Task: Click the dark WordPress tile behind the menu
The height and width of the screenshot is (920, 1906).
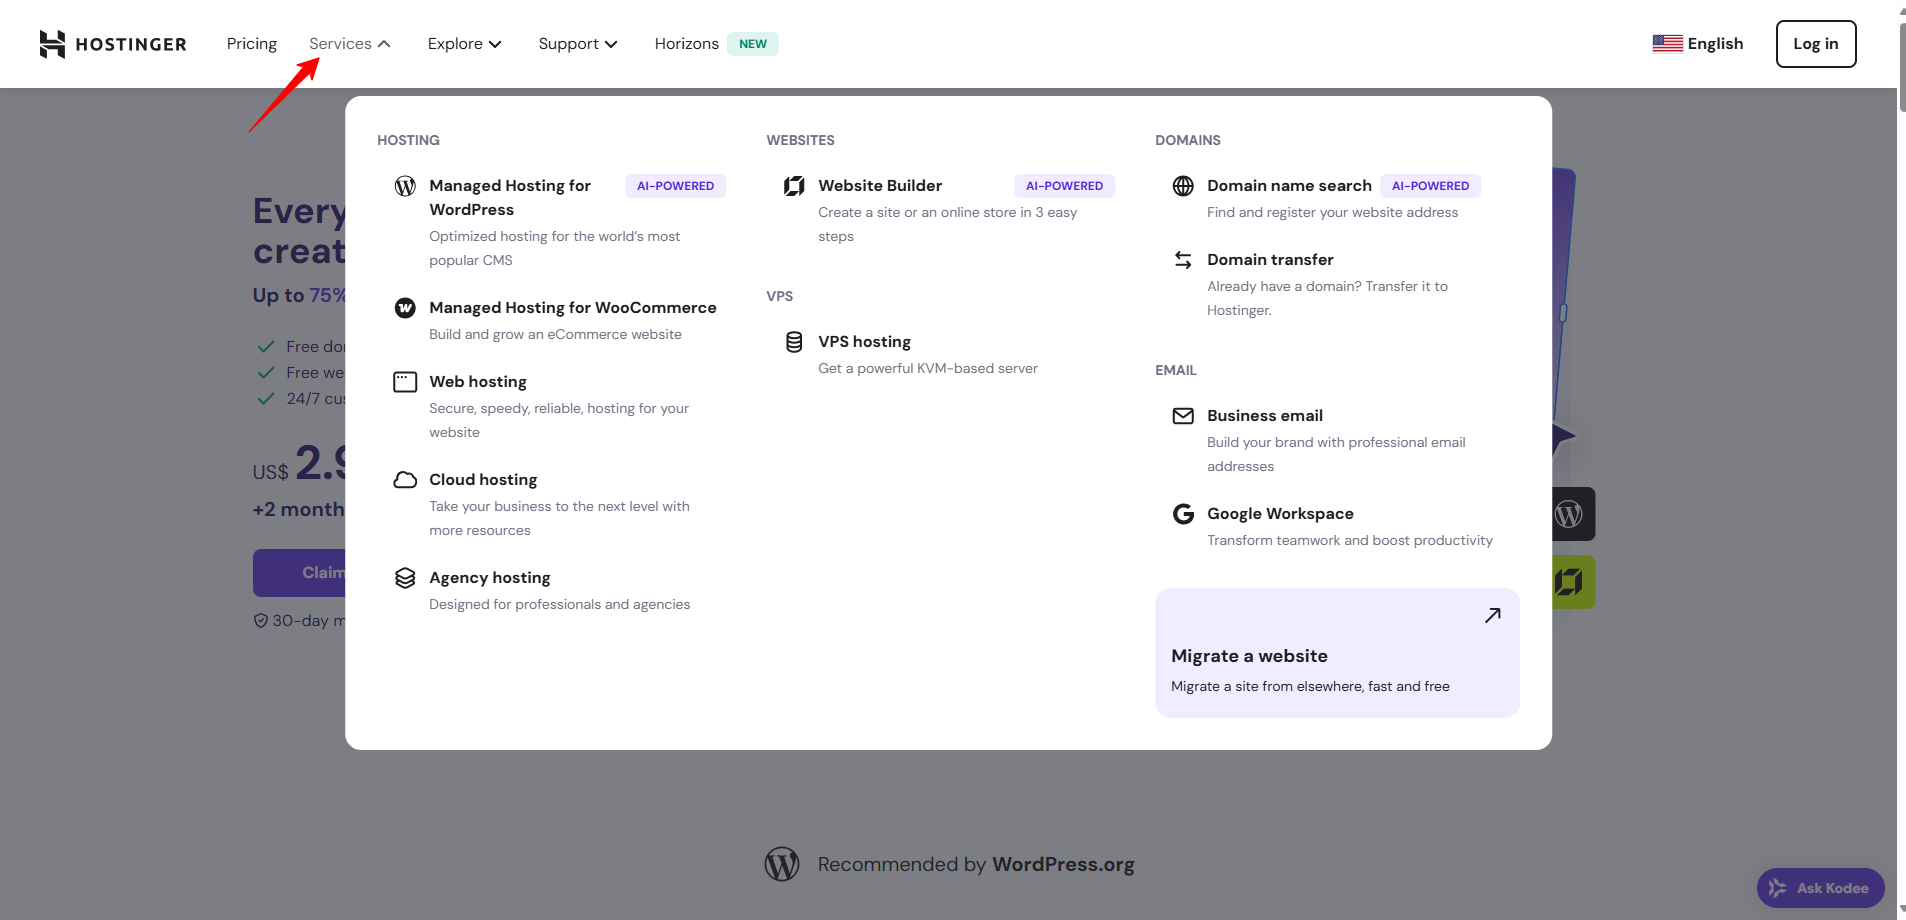Action: click(x=1573, y=514)
